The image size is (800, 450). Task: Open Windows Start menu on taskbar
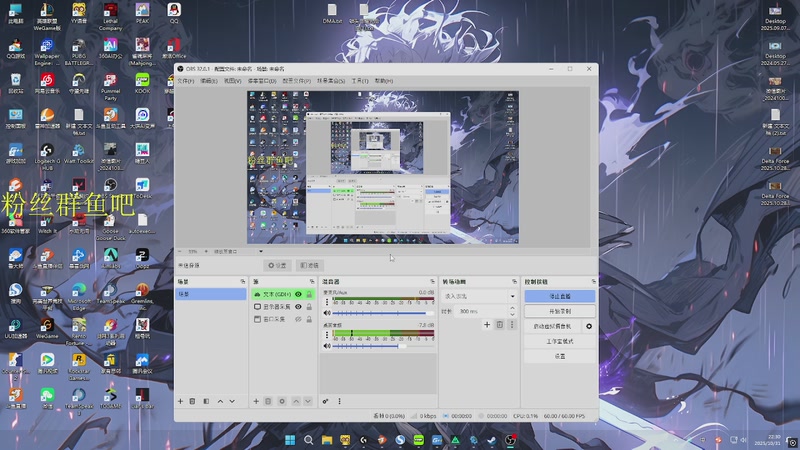point(290,440)
